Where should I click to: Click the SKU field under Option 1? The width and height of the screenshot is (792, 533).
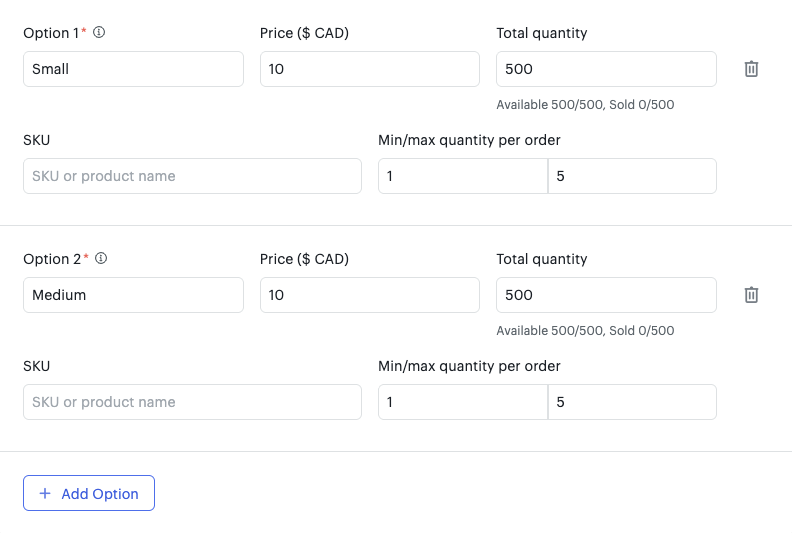coord(192,176)
